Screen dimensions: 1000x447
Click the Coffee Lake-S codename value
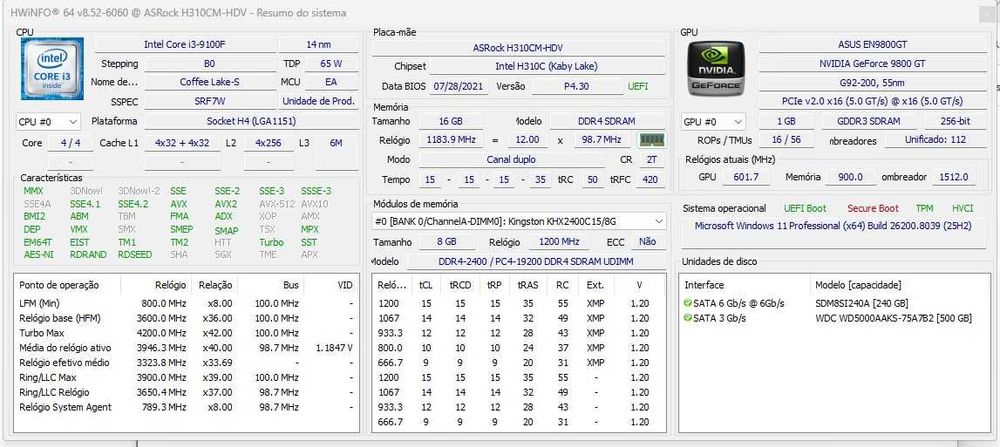click(x=210, y=82)
